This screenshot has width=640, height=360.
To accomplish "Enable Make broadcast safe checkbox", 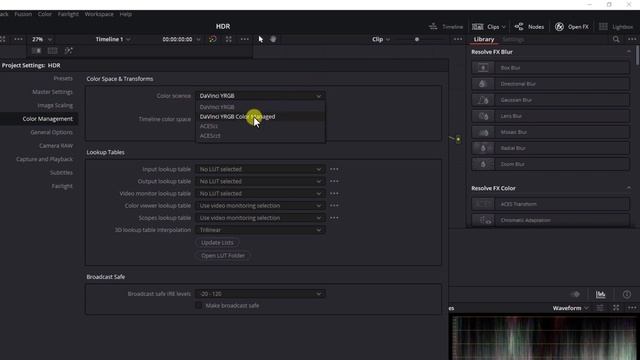I will tap(199, 305).
